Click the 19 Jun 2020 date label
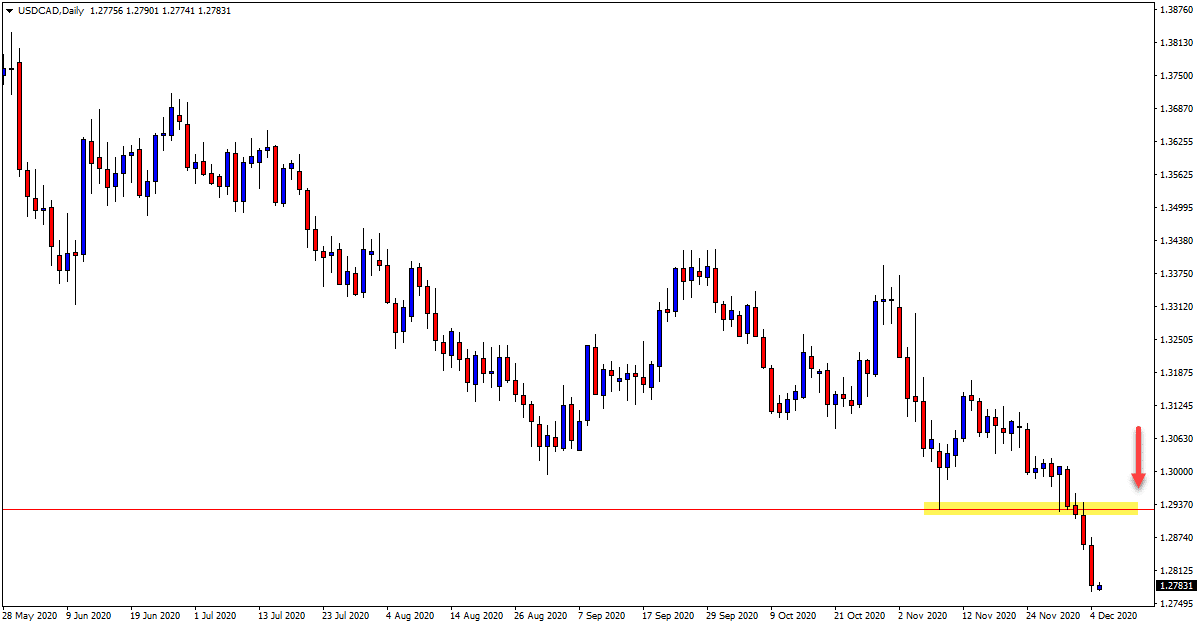This screenshot has width=1200, height=627. 157,615
